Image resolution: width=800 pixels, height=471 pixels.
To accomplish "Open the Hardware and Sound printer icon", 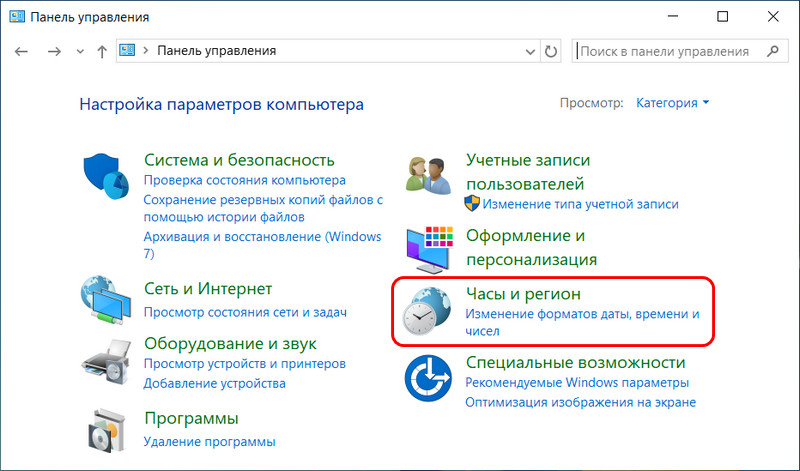I will coord(106,363).
